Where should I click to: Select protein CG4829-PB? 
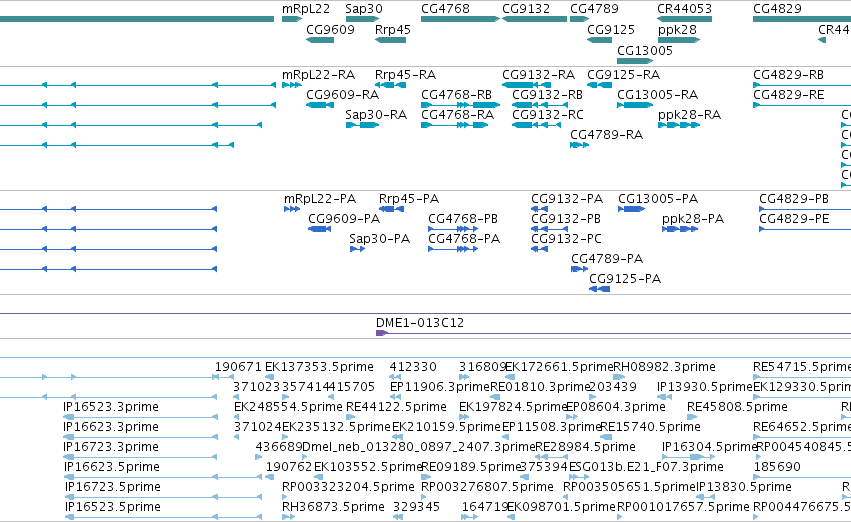805,209
